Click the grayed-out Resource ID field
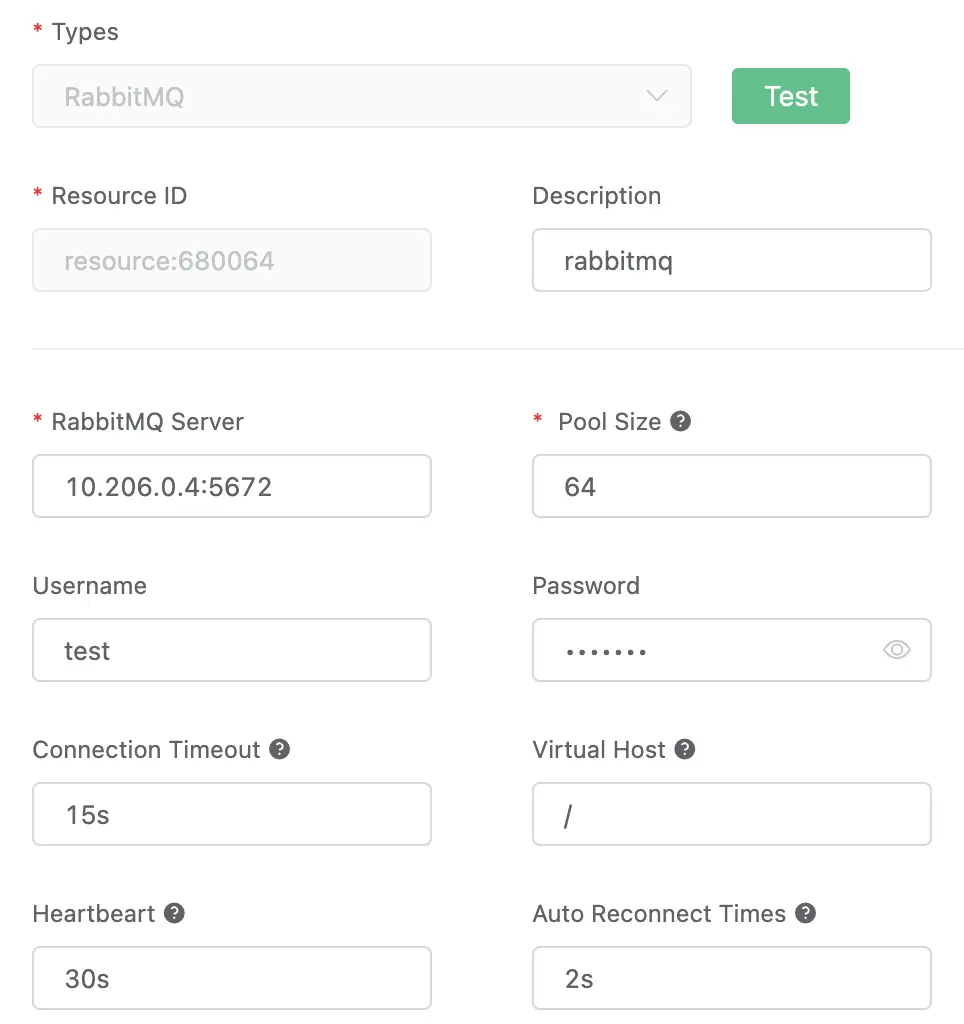This screenshot has height=1024, width=964. click(x=231, y=260)
